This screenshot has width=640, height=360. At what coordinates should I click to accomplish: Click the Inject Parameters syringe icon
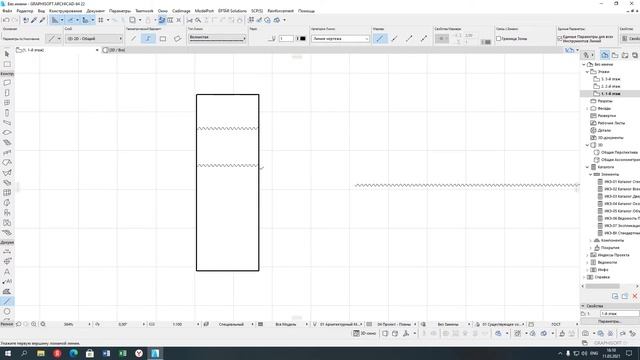pyautogui.click(x=42, y=20)
